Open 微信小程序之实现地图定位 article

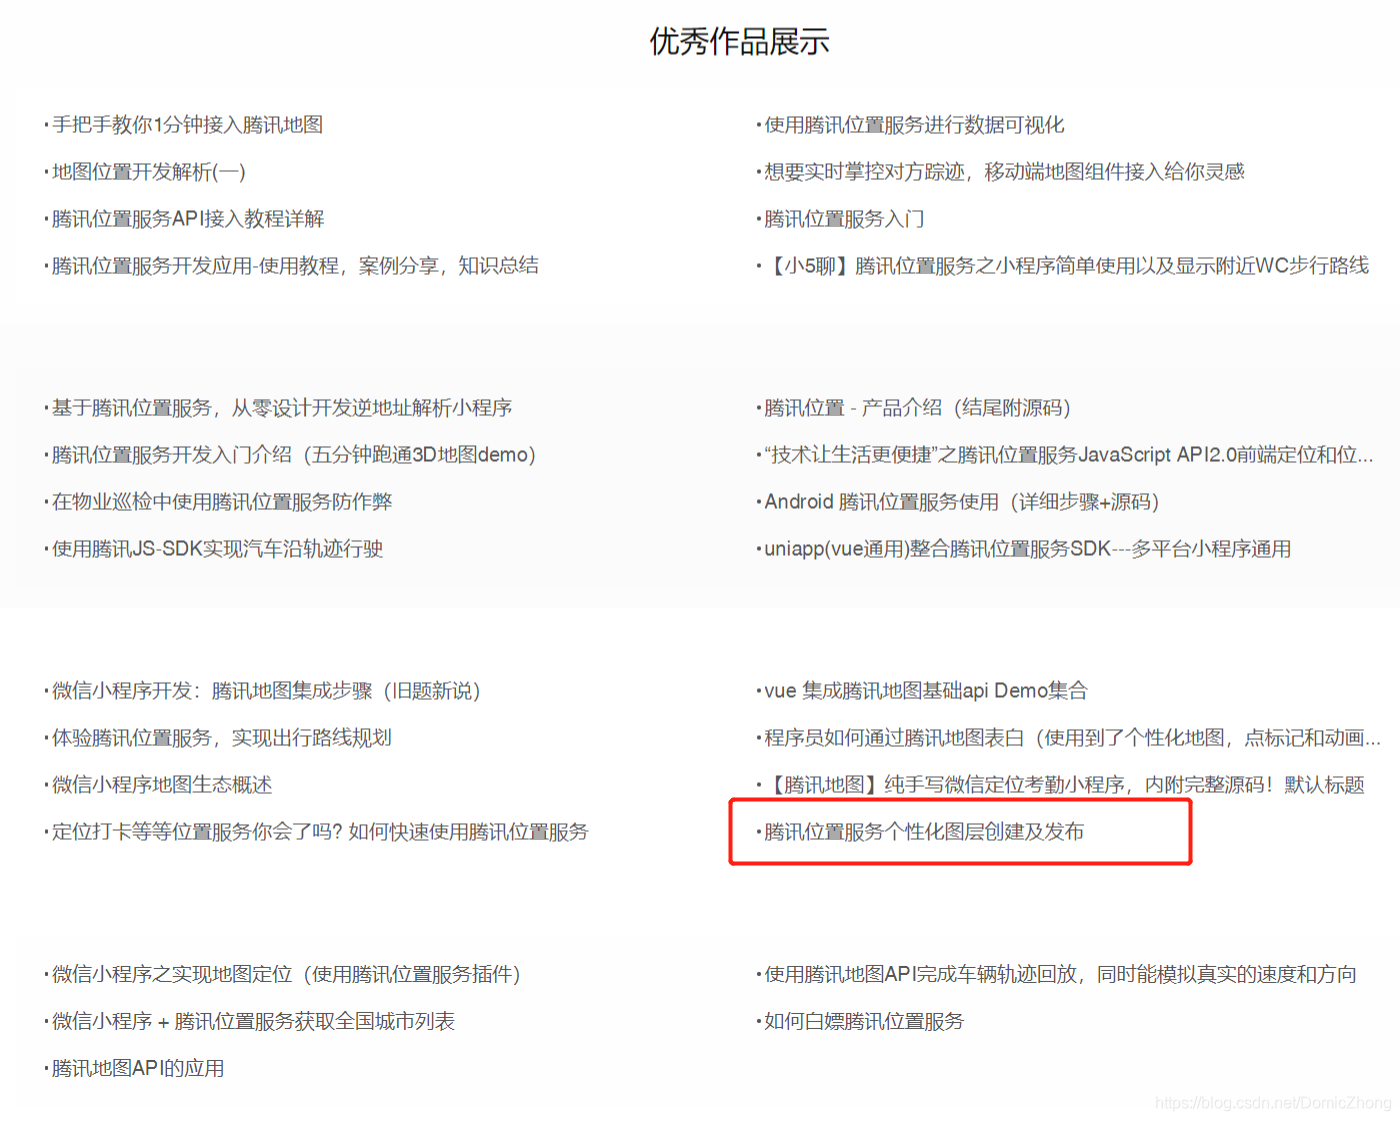(287, 974)
